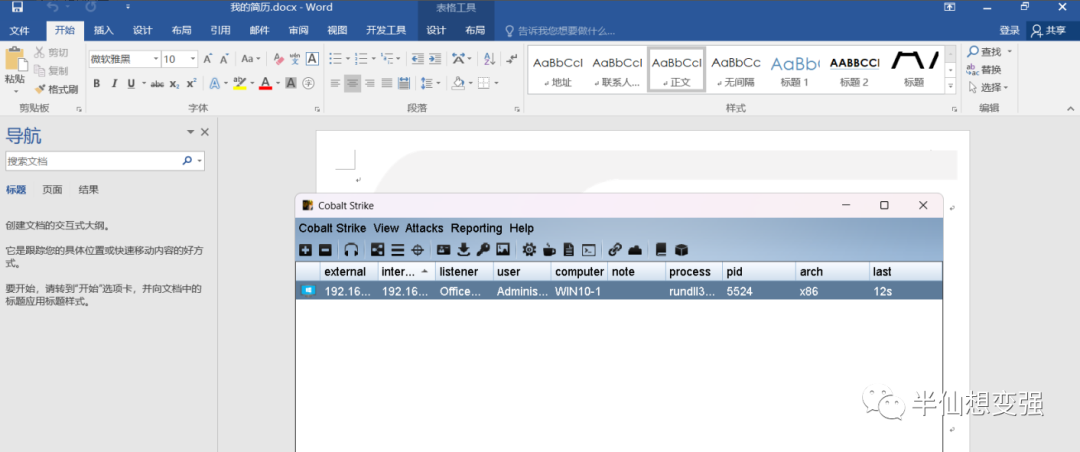Open the Attacks menu in Cobalt Strike
This screenshot has width=1080, height=452.
pyautogui.click(x=424, y=228)
